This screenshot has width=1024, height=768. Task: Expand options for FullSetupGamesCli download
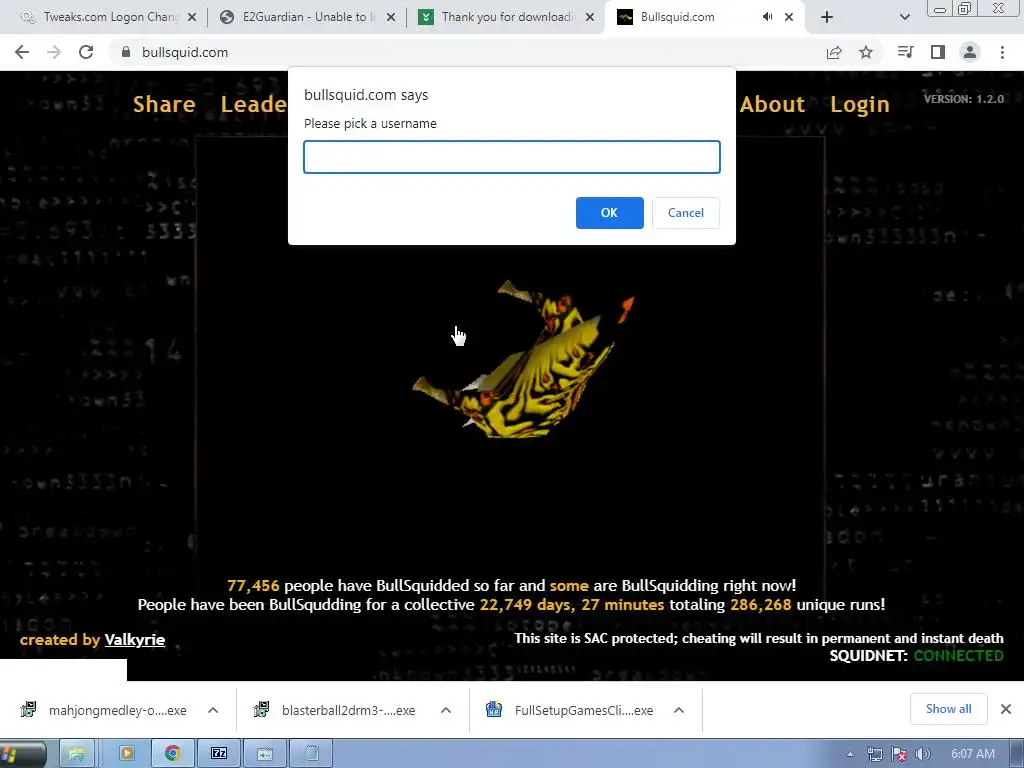679,710
